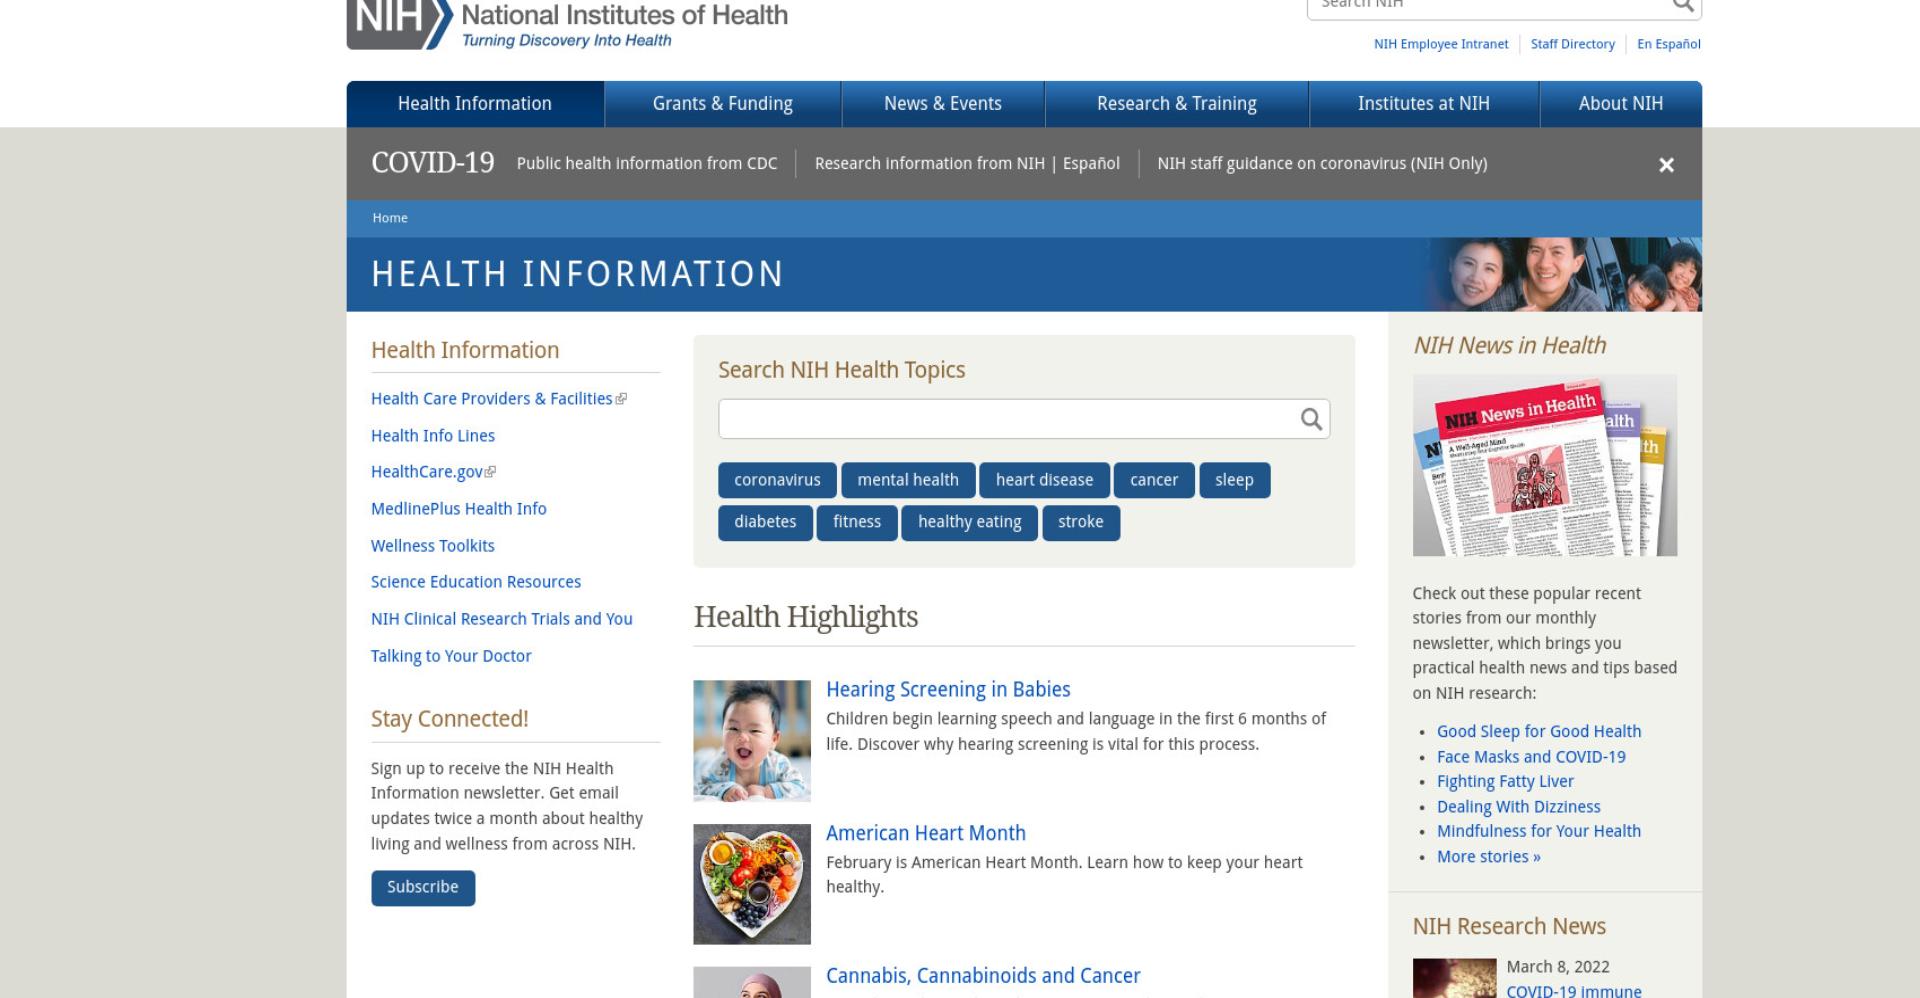Open Cannabis, Cannabinoids and Cancer article
The image size is (1920, 998).
983,976
